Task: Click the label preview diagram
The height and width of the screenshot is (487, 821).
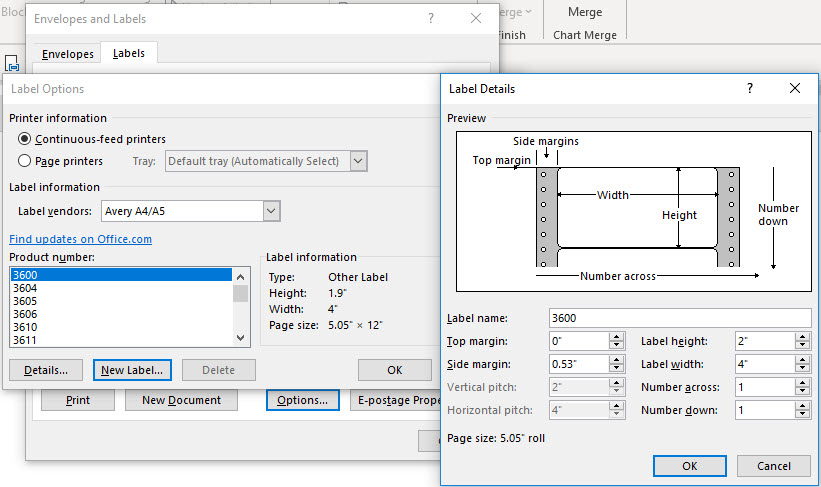Action: pyautogui.click(x=634, y=212)
